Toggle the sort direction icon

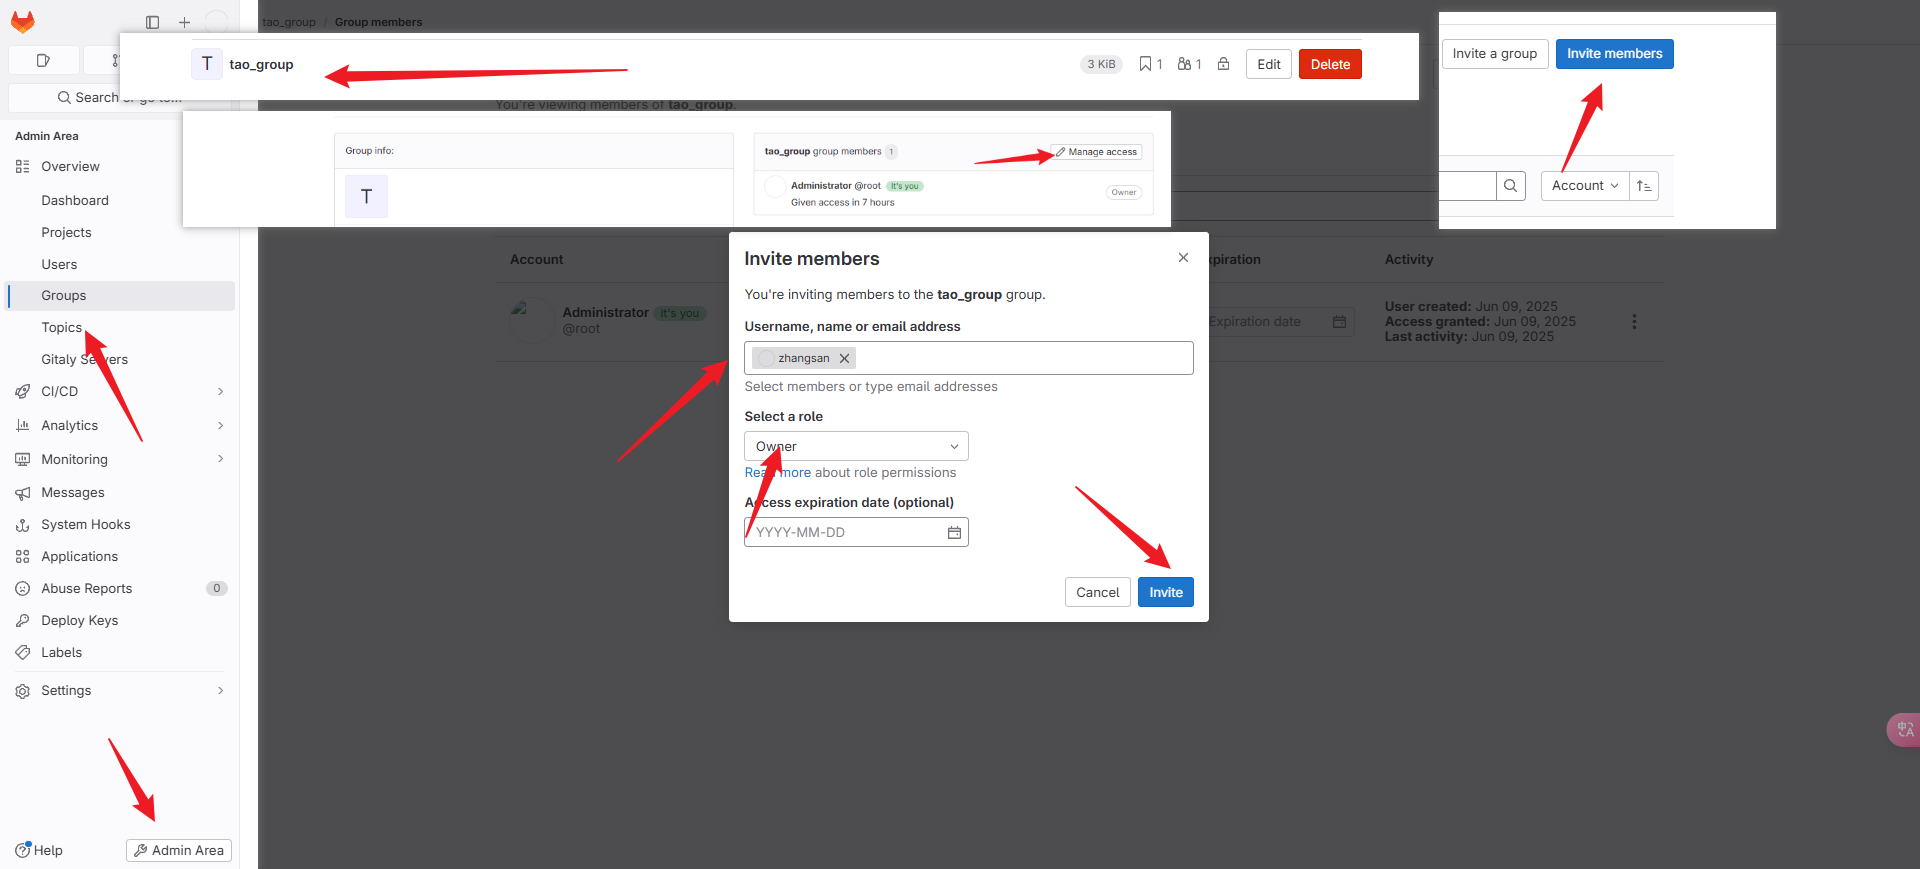click(1644, 186)
